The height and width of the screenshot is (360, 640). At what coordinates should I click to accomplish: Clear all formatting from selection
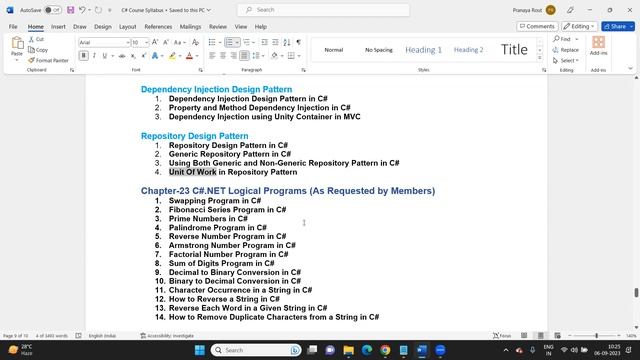pyautogui.click(x=196, y=42)
